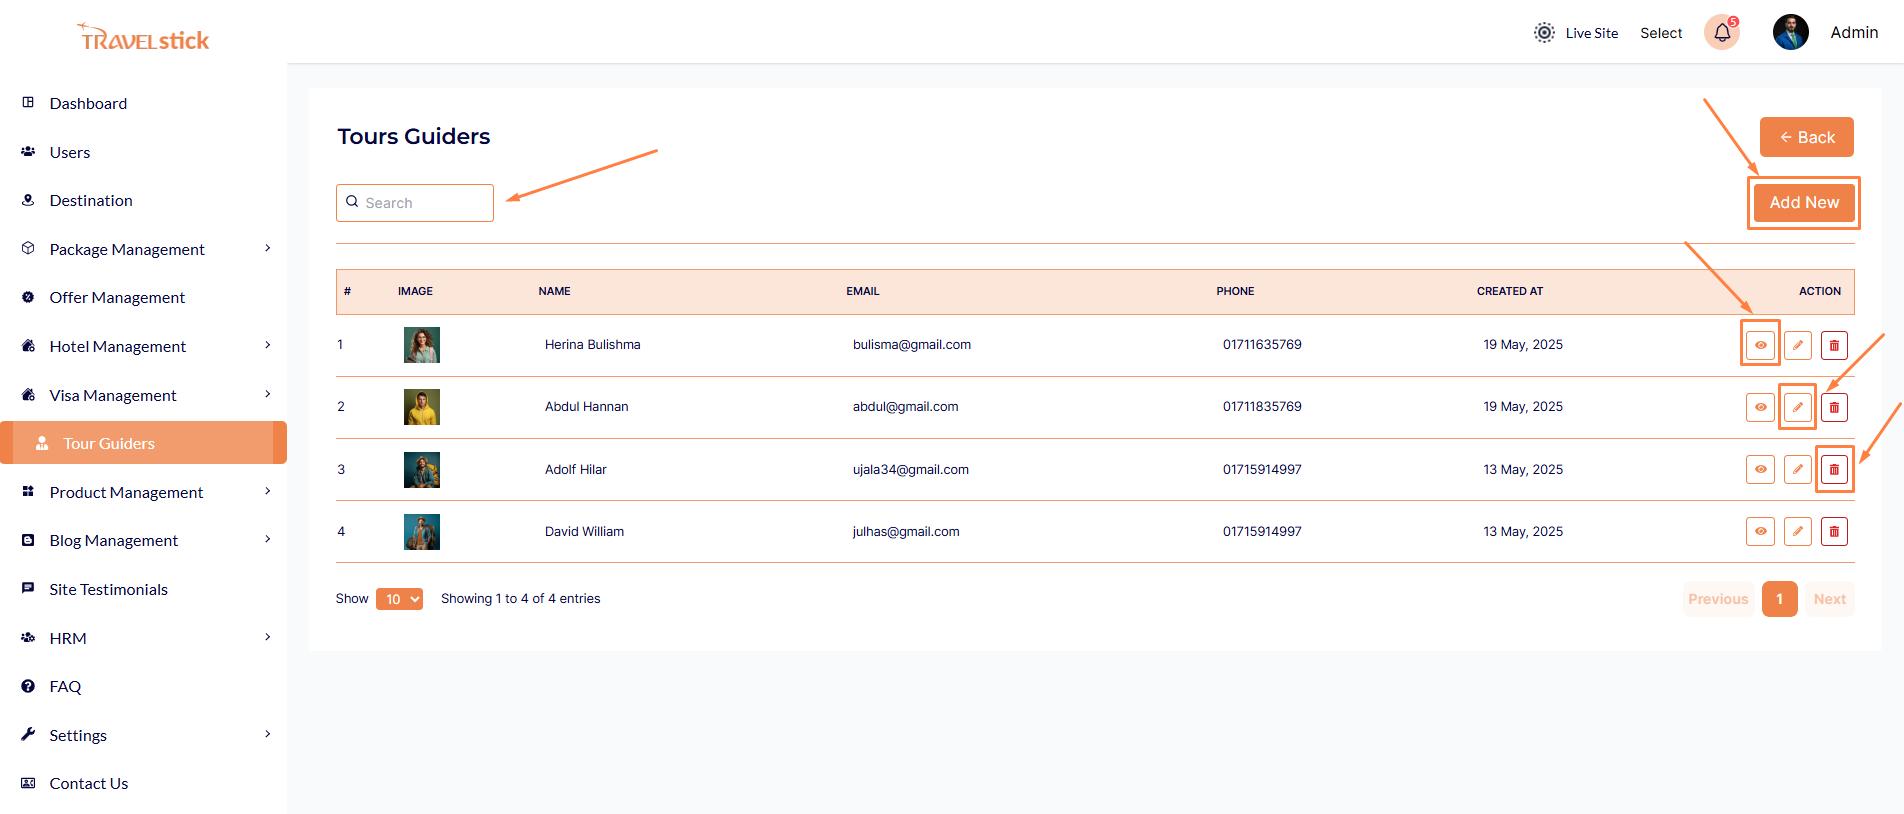View details of David William
1904x814 pixels.
click(1760, 531)
